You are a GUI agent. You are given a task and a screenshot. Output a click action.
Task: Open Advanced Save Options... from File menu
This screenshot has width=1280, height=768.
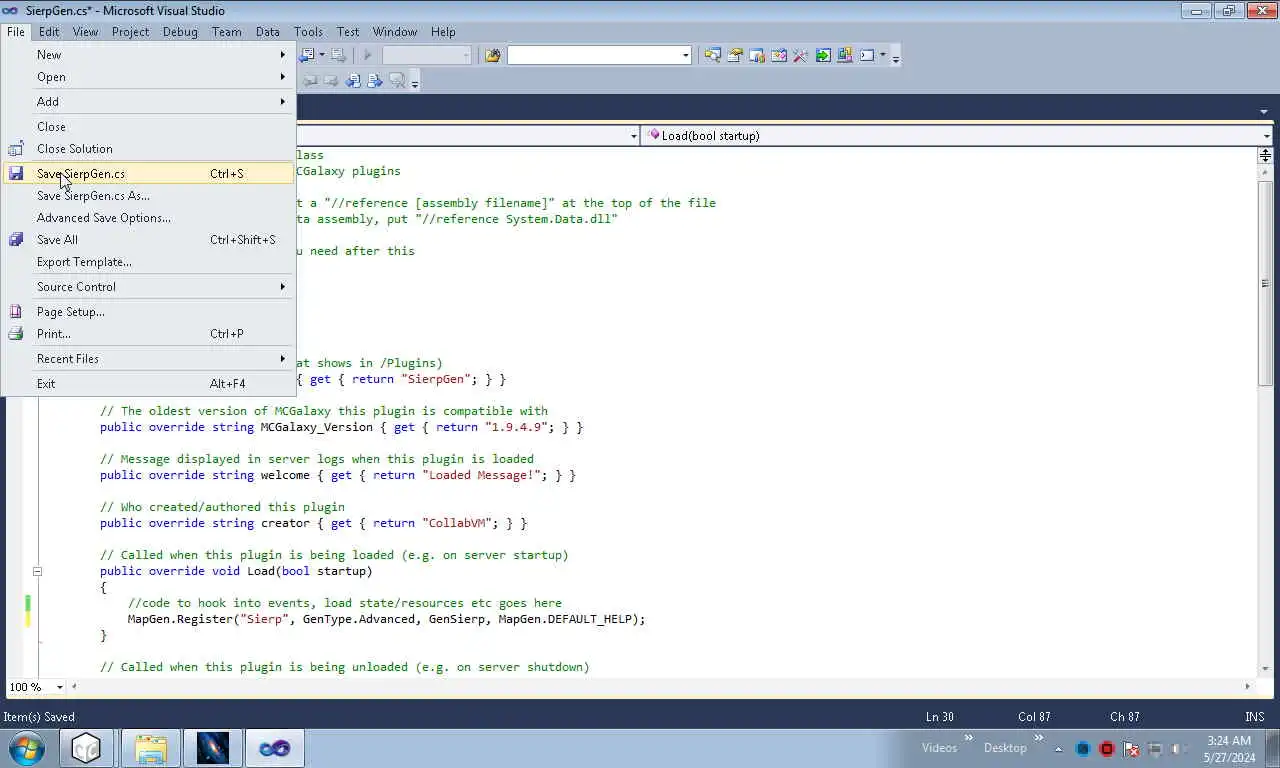pos(149,217)
